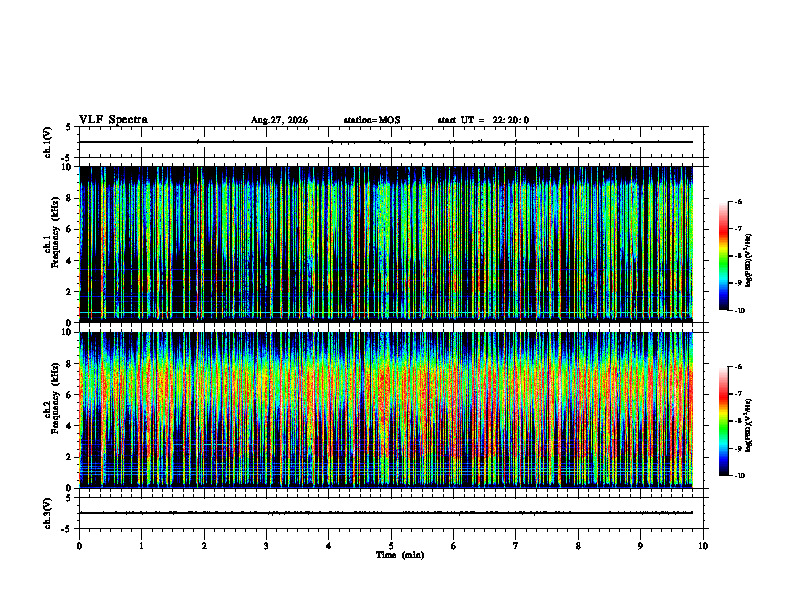
Task: Click the 0 minute tick label on time axis
Action: [x=79, y=546]
